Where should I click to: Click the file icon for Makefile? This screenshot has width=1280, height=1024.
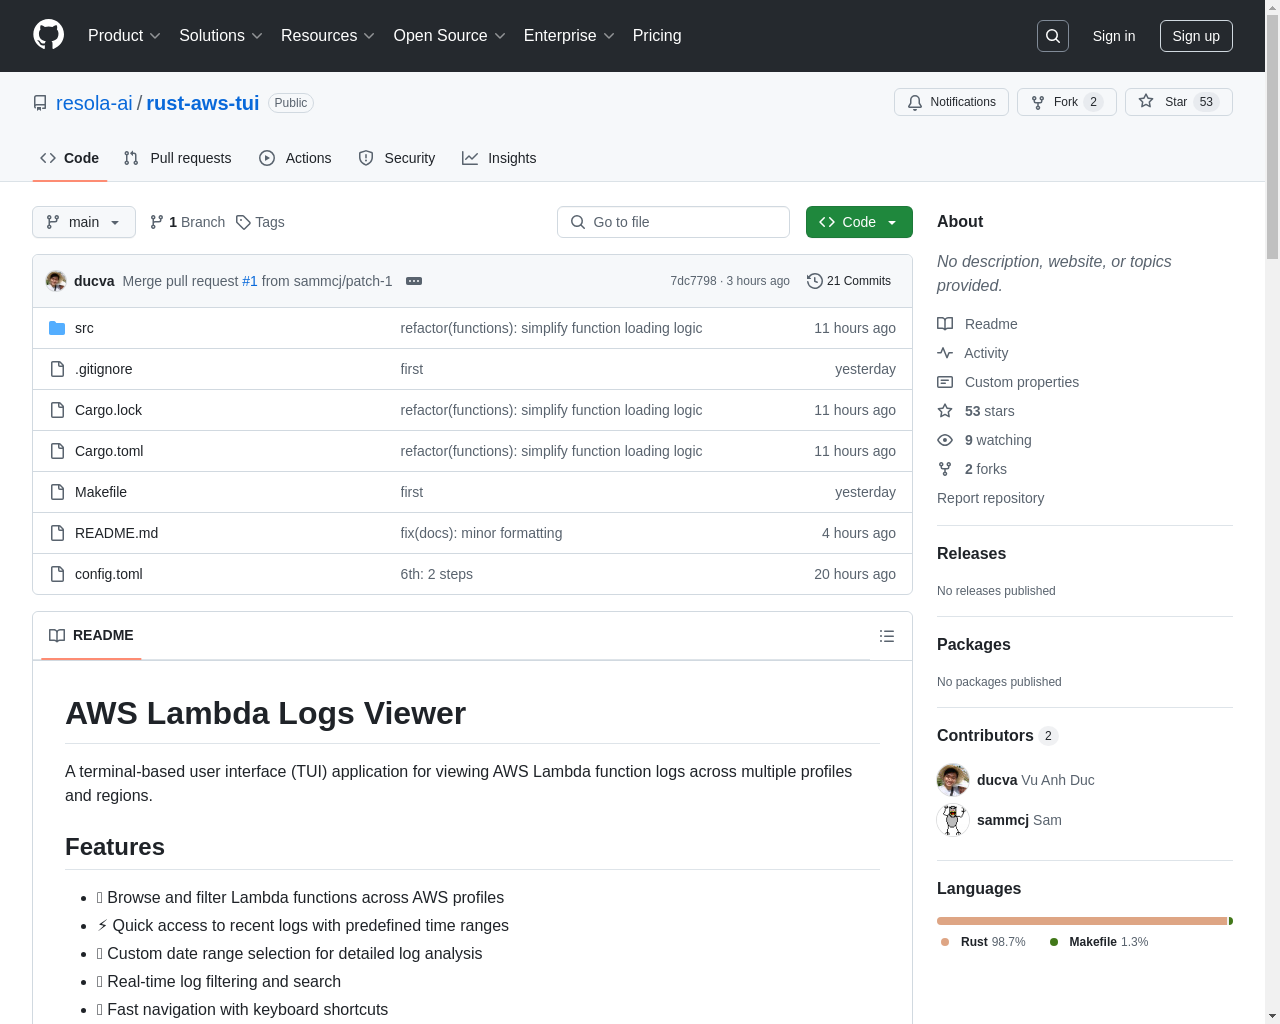pos(57,492)
